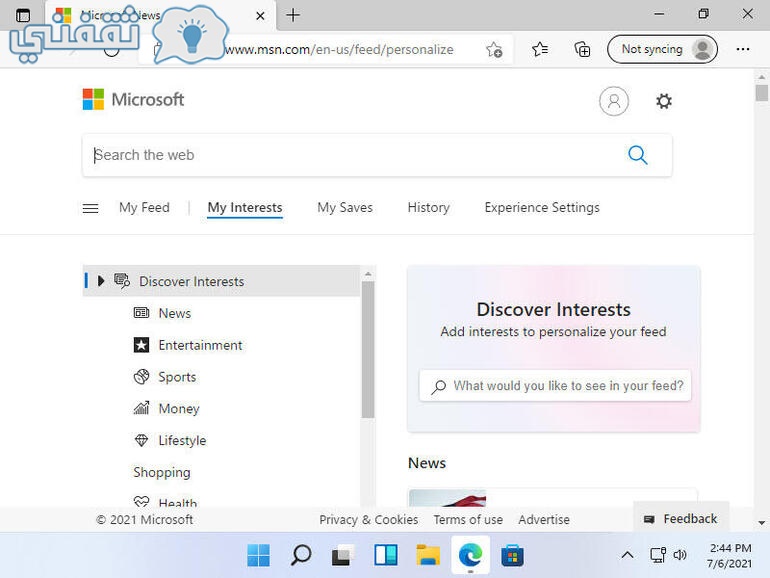
Task: Open the tab actions menu icon
Action: click(x=23, y=15)
